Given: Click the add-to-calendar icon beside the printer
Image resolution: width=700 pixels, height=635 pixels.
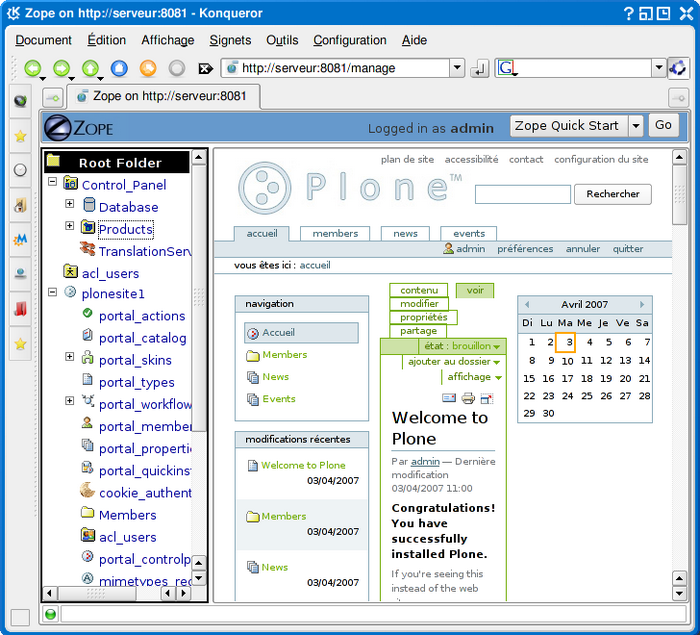Looking at the screenshot, I should point(487,398).
